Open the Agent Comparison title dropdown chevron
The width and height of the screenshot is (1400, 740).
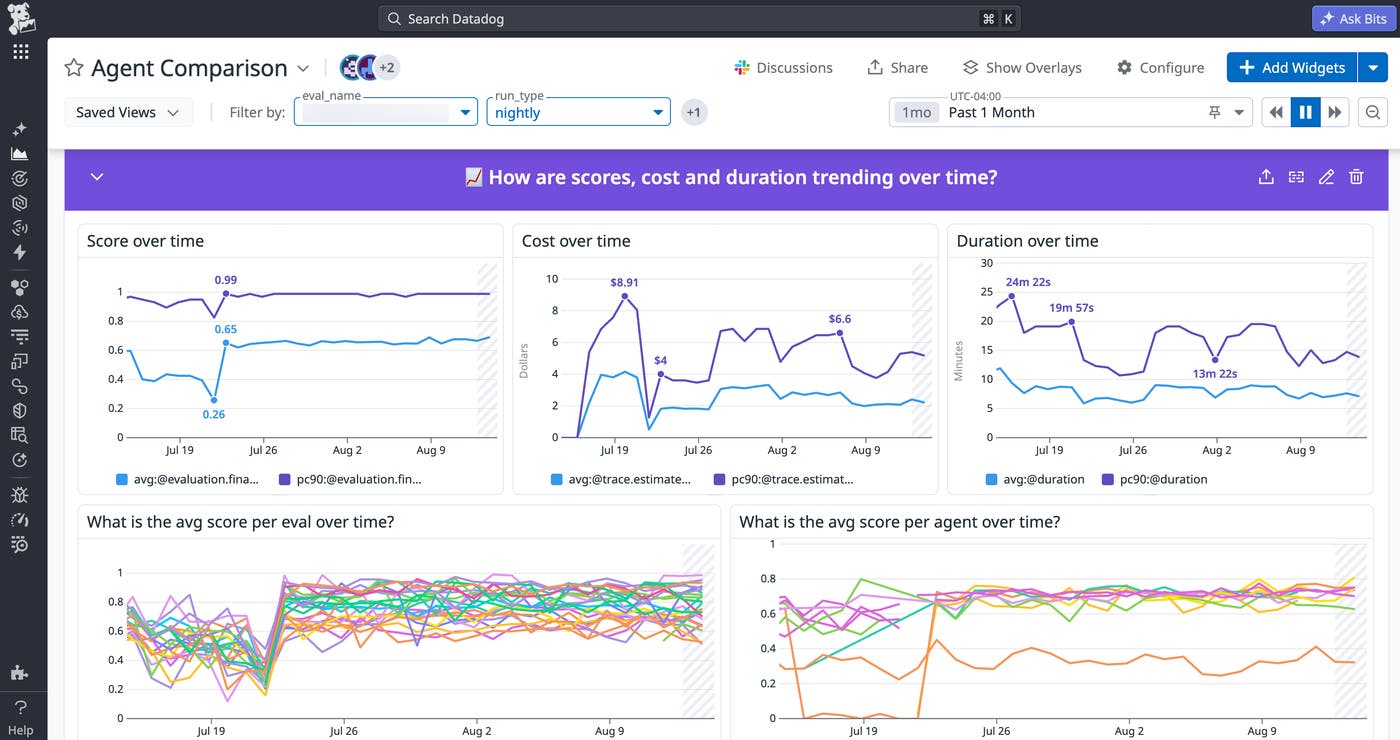click(303, 68)
